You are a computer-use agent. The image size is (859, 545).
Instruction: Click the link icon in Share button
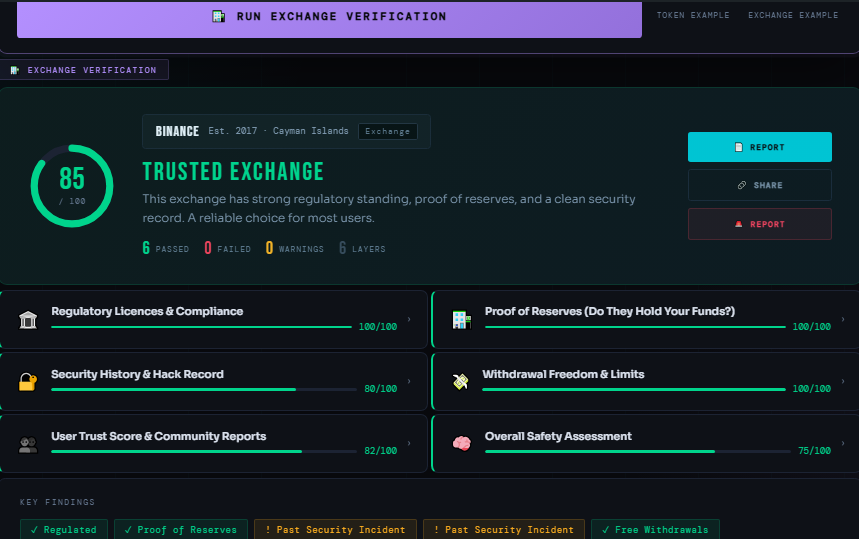coord(742,185)
